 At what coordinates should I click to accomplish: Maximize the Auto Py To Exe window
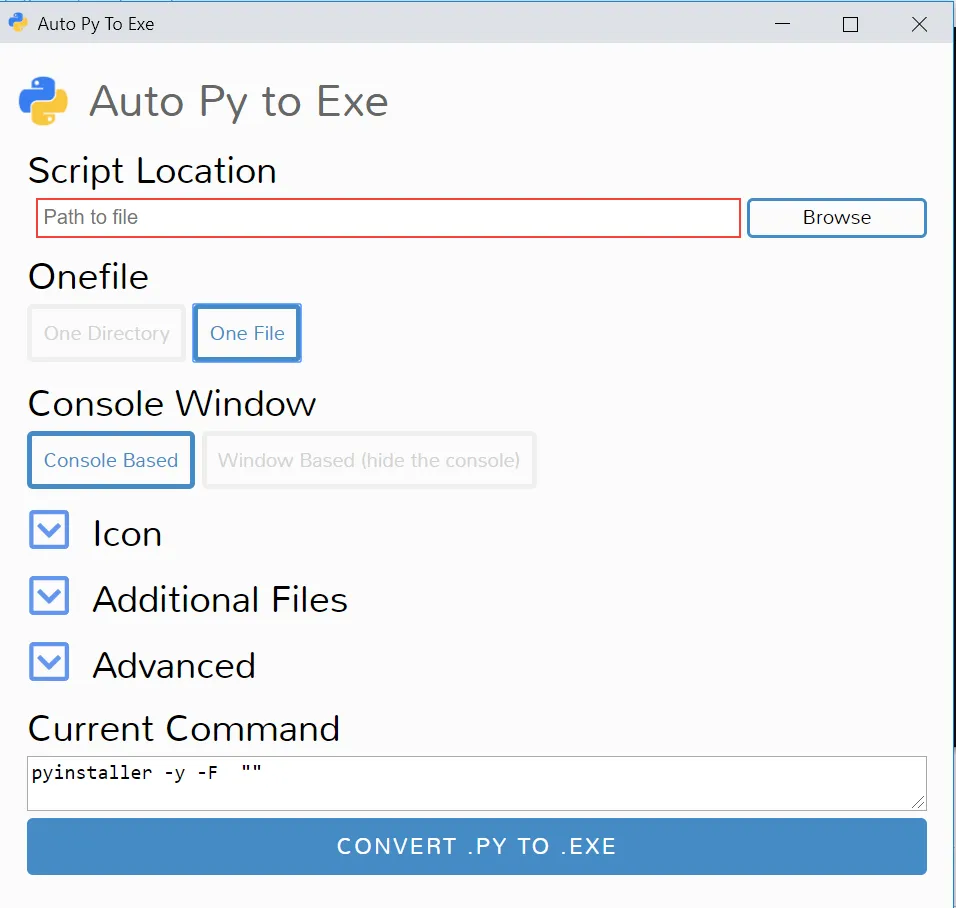point(851,24)
